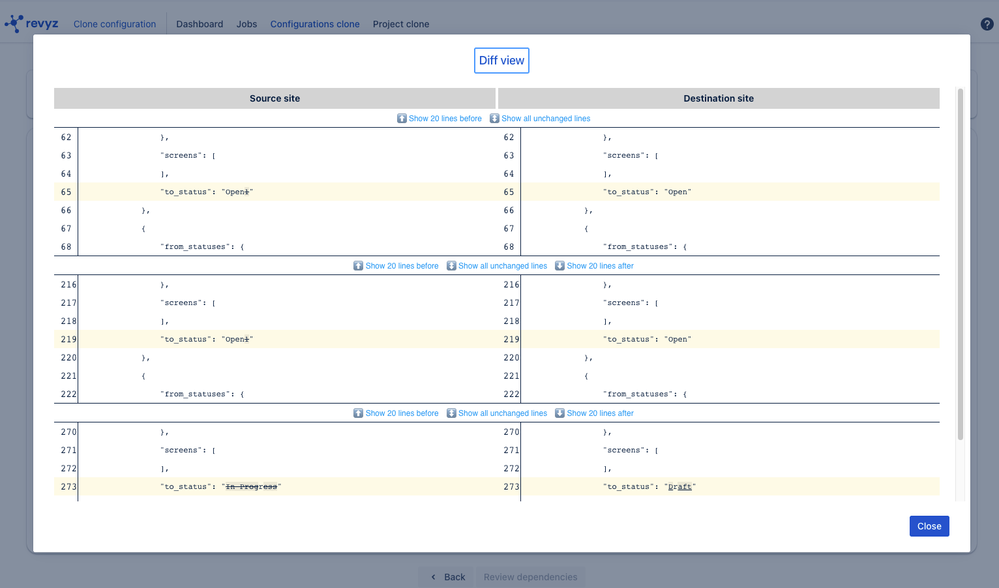Show 20 lines after line 222
Viewport: 999px width, 588px height.
click(594, 413)
